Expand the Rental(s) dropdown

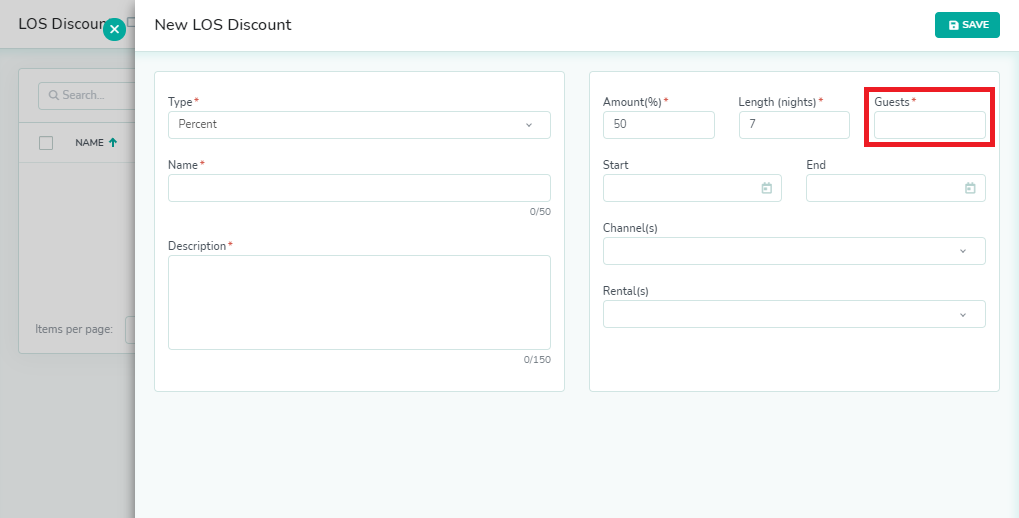(x=794, y=314)
